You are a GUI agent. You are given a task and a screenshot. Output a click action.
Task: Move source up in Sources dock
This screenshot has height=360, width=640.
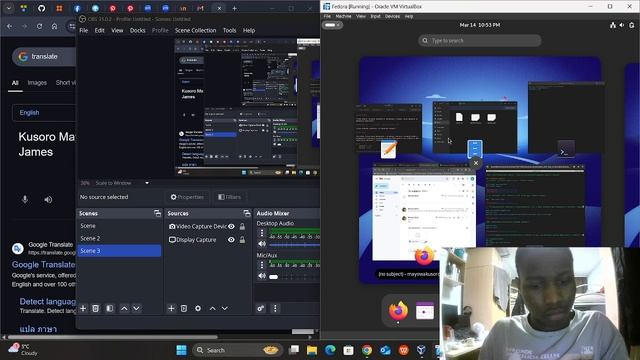[x=212, y=309]
